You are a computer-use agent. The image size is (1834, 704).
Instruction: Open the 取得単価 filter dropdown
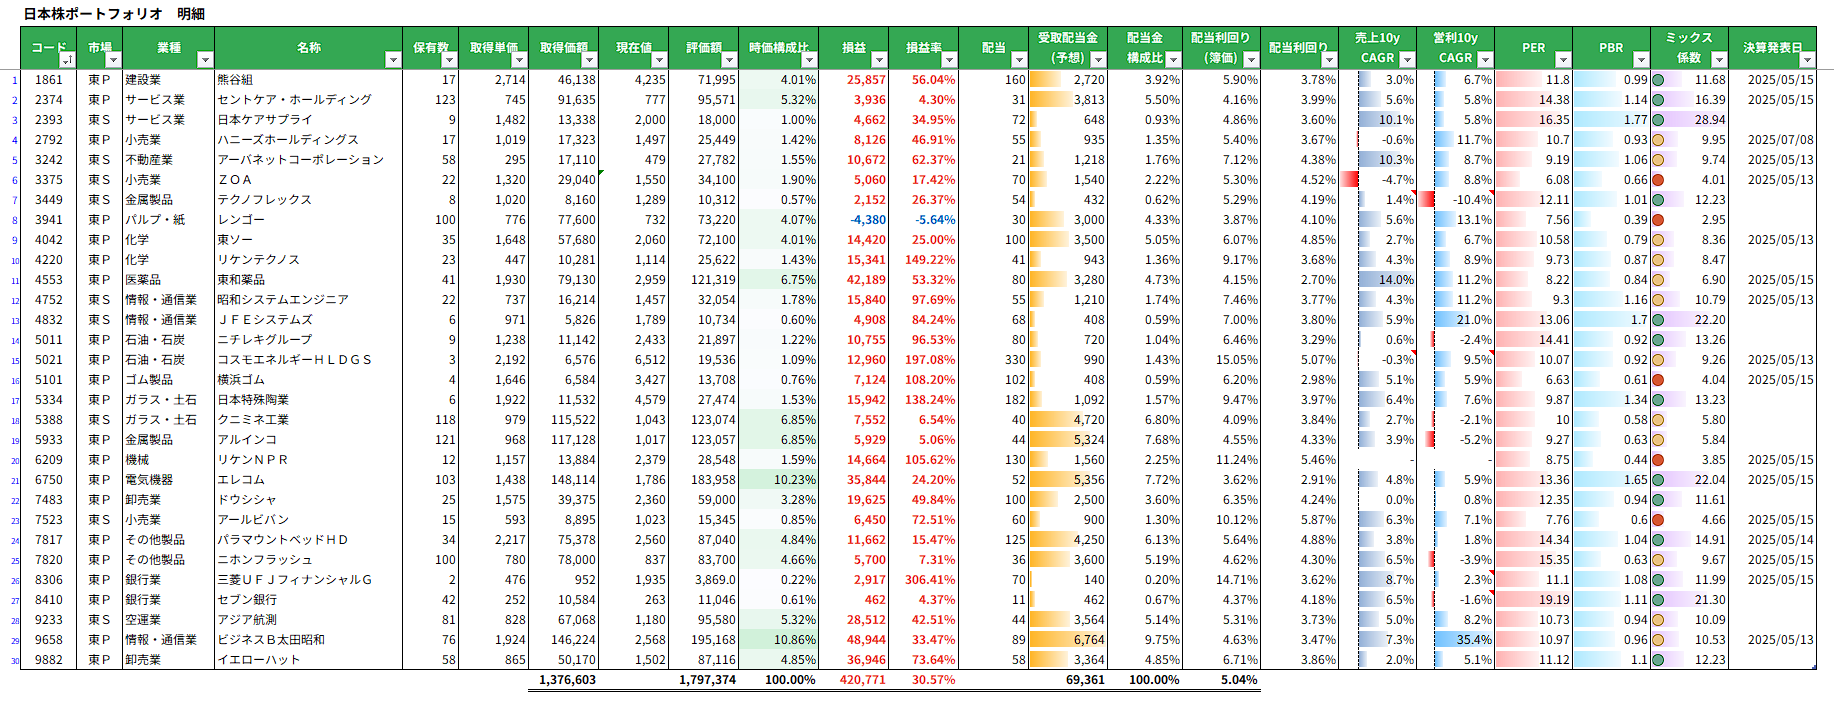tap(518, 60)
